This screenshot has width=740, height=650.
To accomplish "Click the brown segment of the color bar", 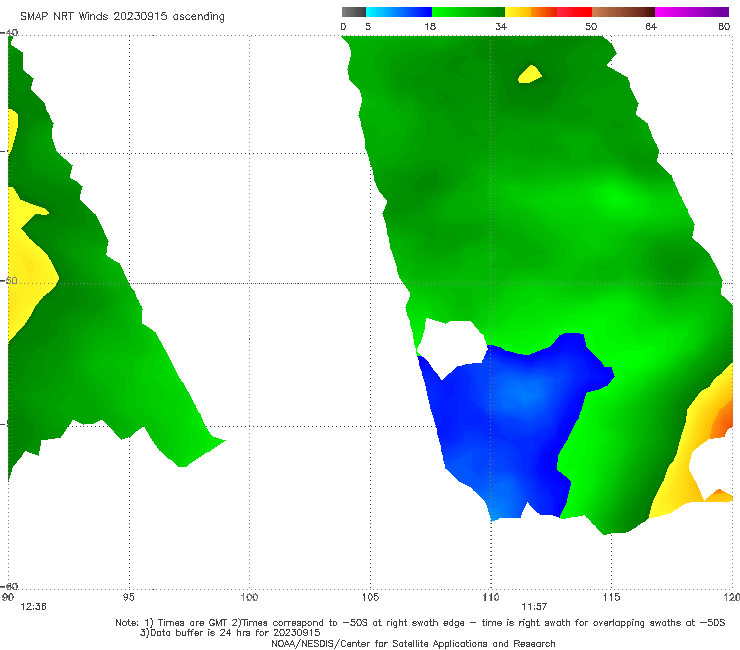I will coord(623,12).
